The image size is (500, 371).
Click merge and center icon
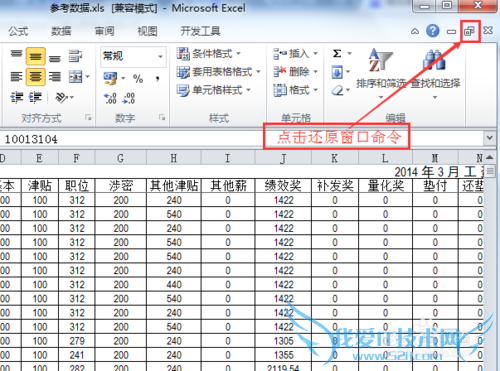click(75, 77)
